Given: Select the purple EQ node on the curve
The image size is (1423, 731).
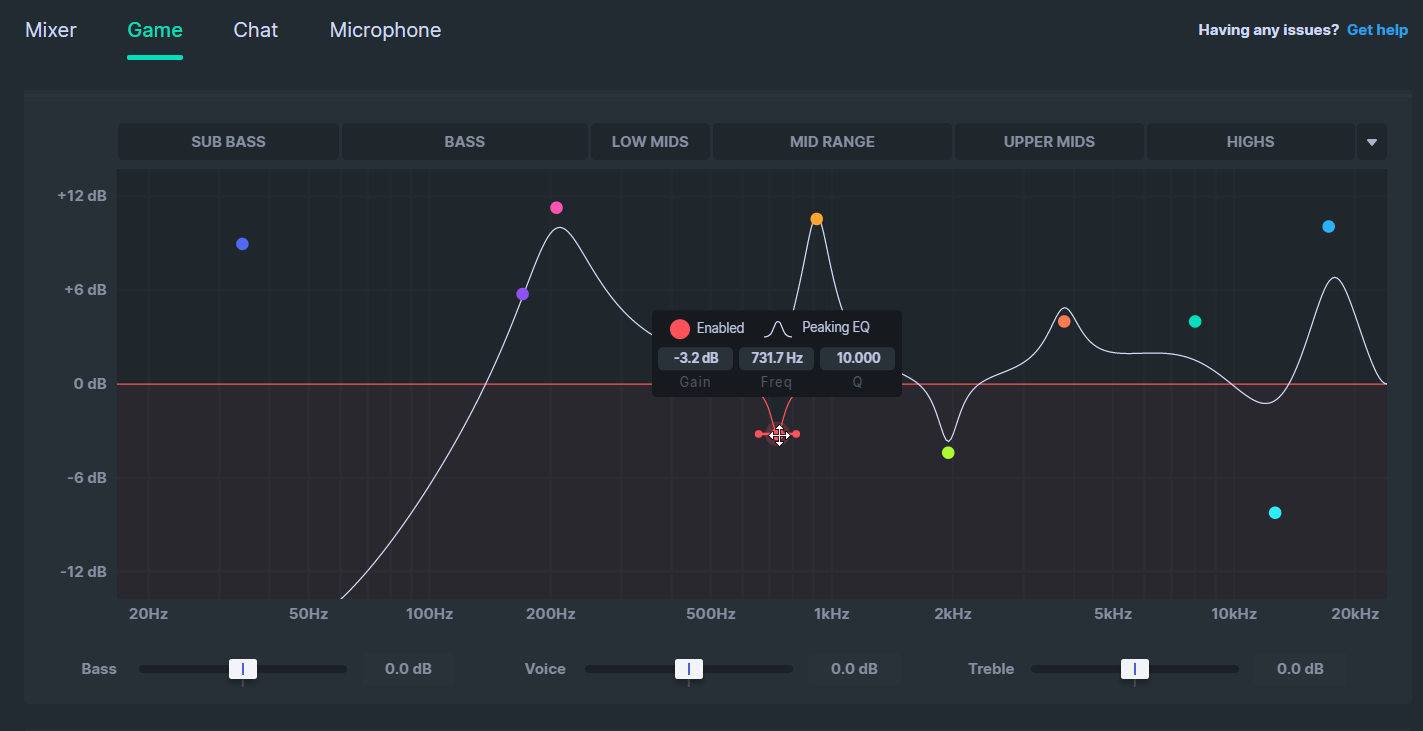Looking at the screenshot, I should point(522,294).
